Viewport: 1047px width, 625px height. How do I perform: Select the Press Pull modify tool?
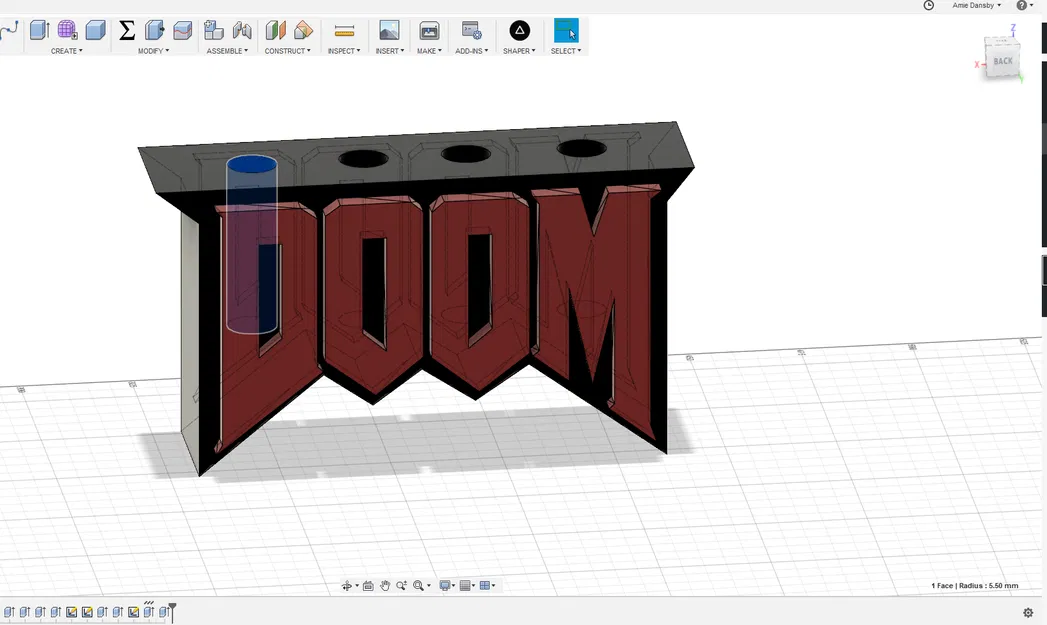[x=154, y=30]
